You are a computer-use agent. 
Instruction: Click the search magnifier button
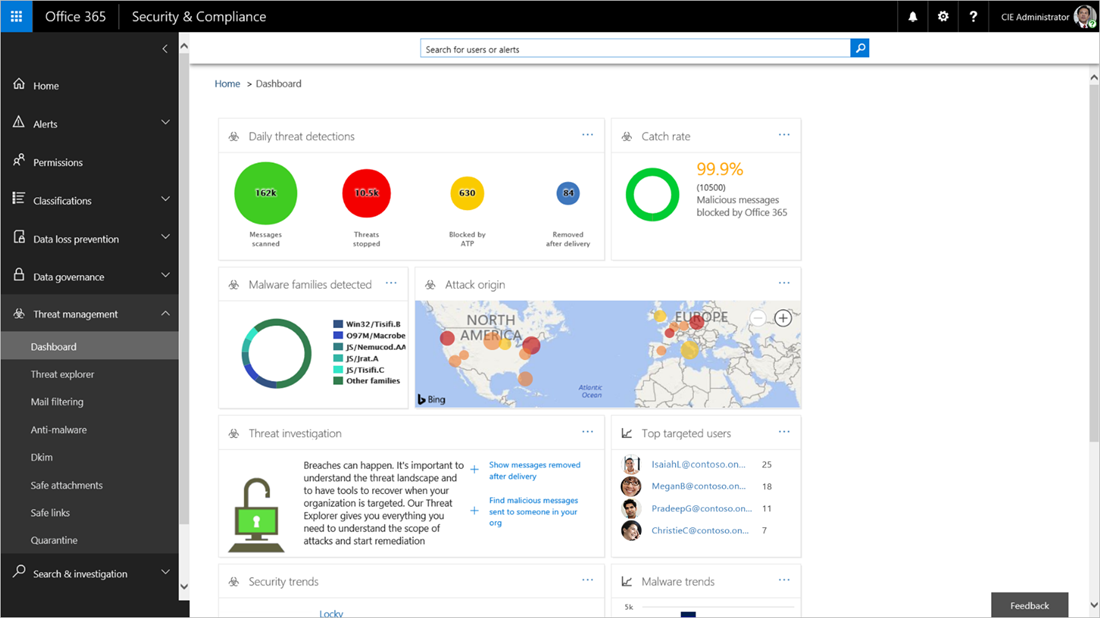click(859, 48)
